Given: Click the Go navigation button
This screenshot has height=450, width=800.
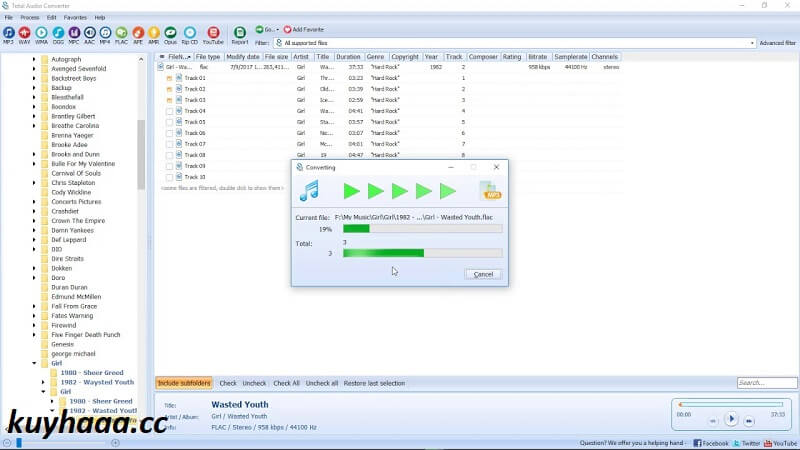Looking at the screenshot, I should (266, 30).
